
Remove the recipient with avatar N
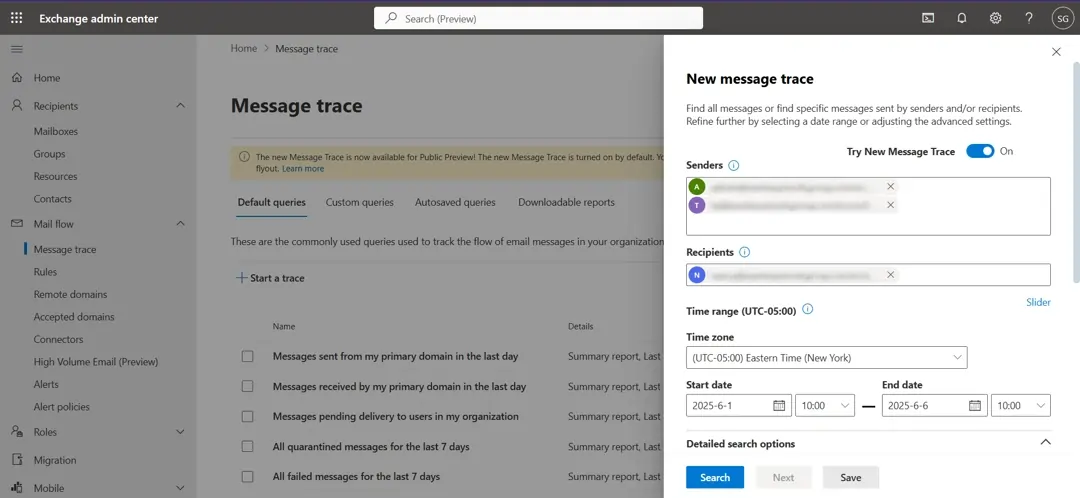tap(891, 275)
